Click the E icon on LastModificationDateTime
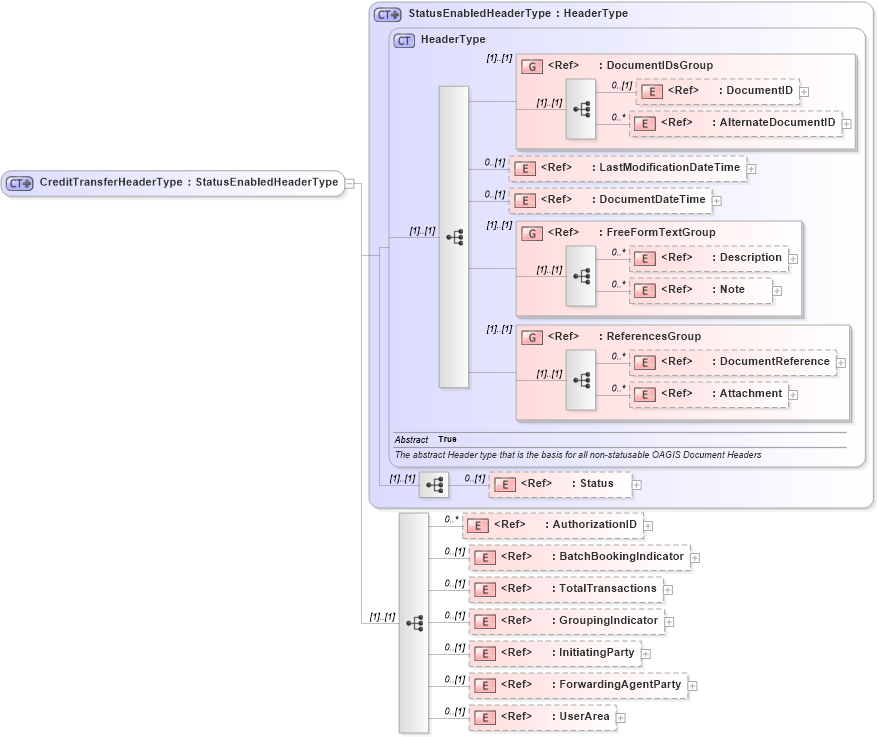This screenshot has width=878, height=737. click(x=525, y=168)
